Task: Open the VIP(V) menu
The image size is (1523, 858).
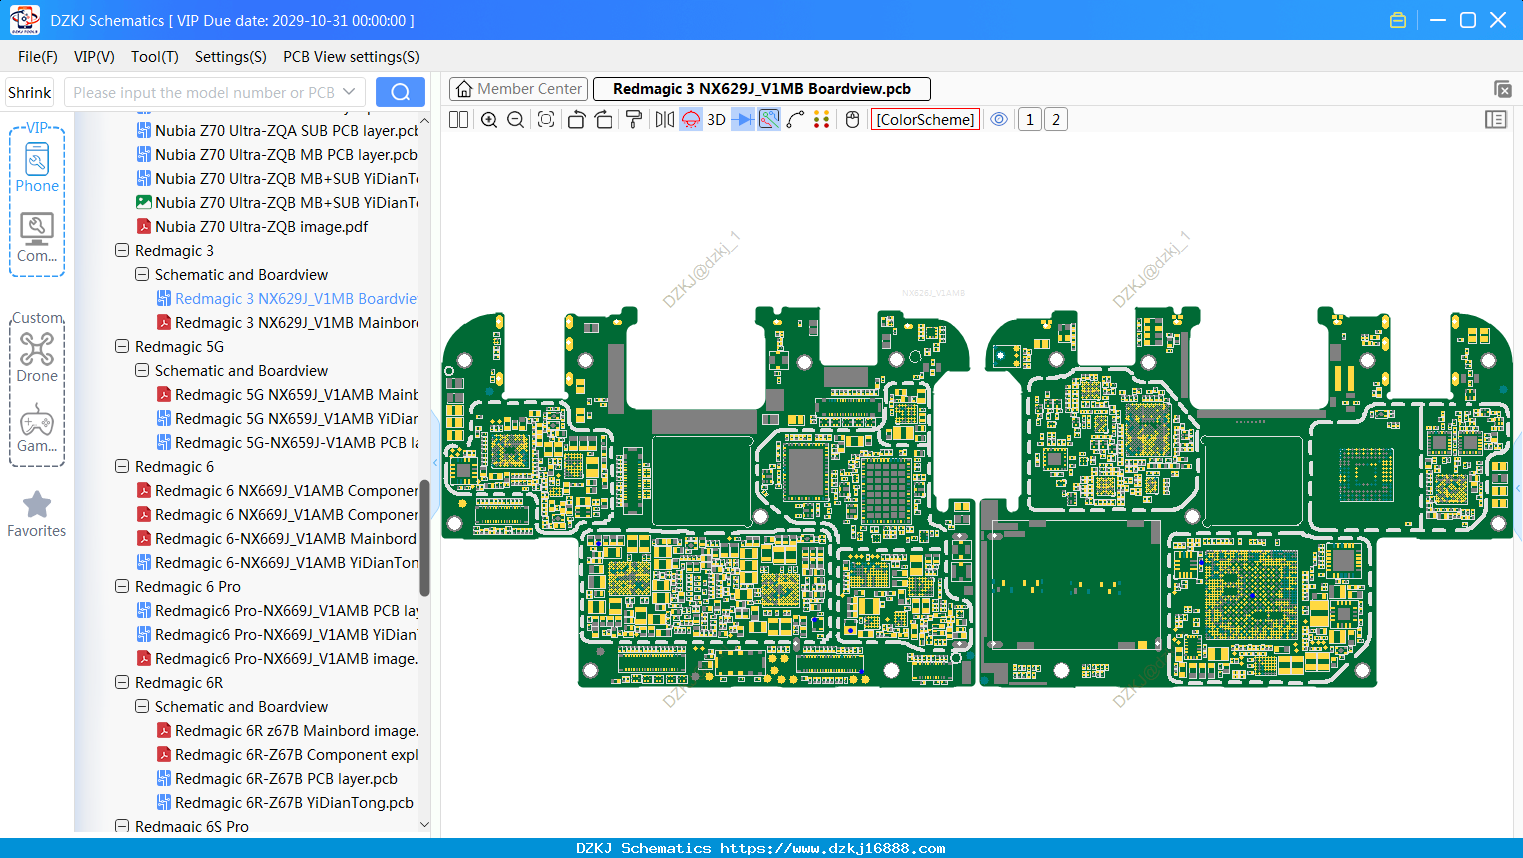Action: pyautogui.click(x=94, y=57)
